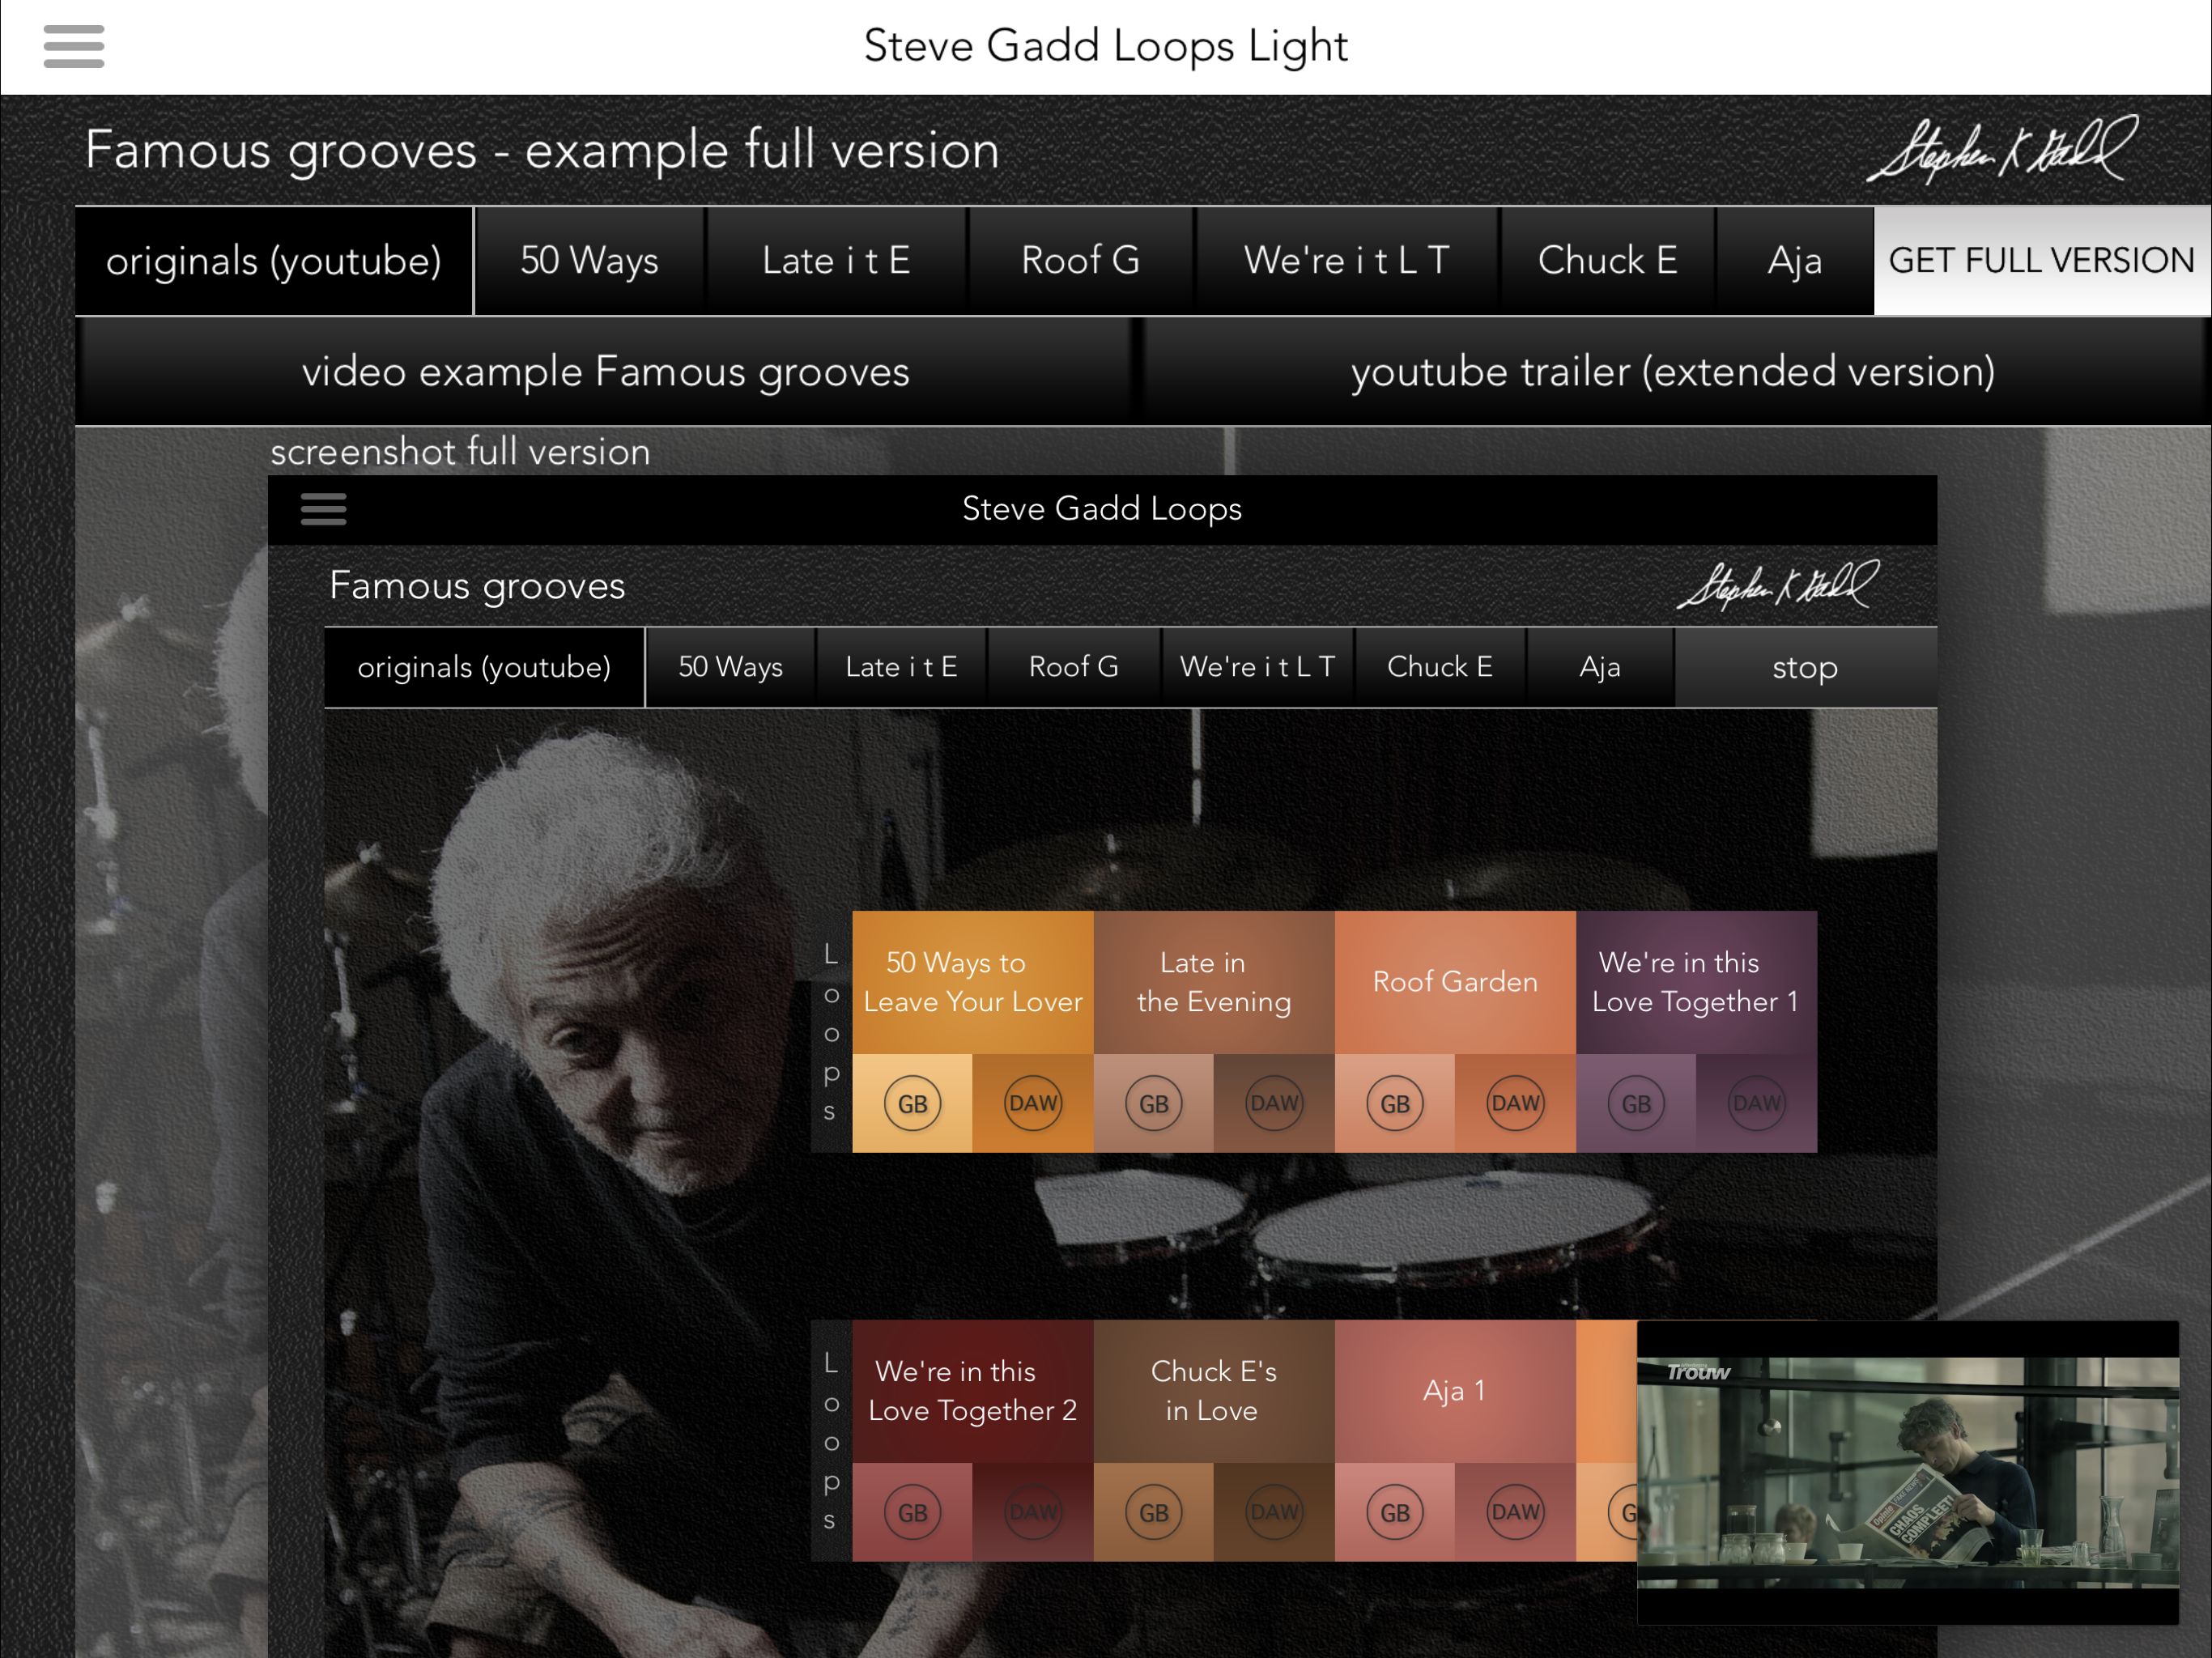2212x1658 pixels.
Task: Click the Stephen K Gadd signature in the header
Action: tap(2002, 150)
